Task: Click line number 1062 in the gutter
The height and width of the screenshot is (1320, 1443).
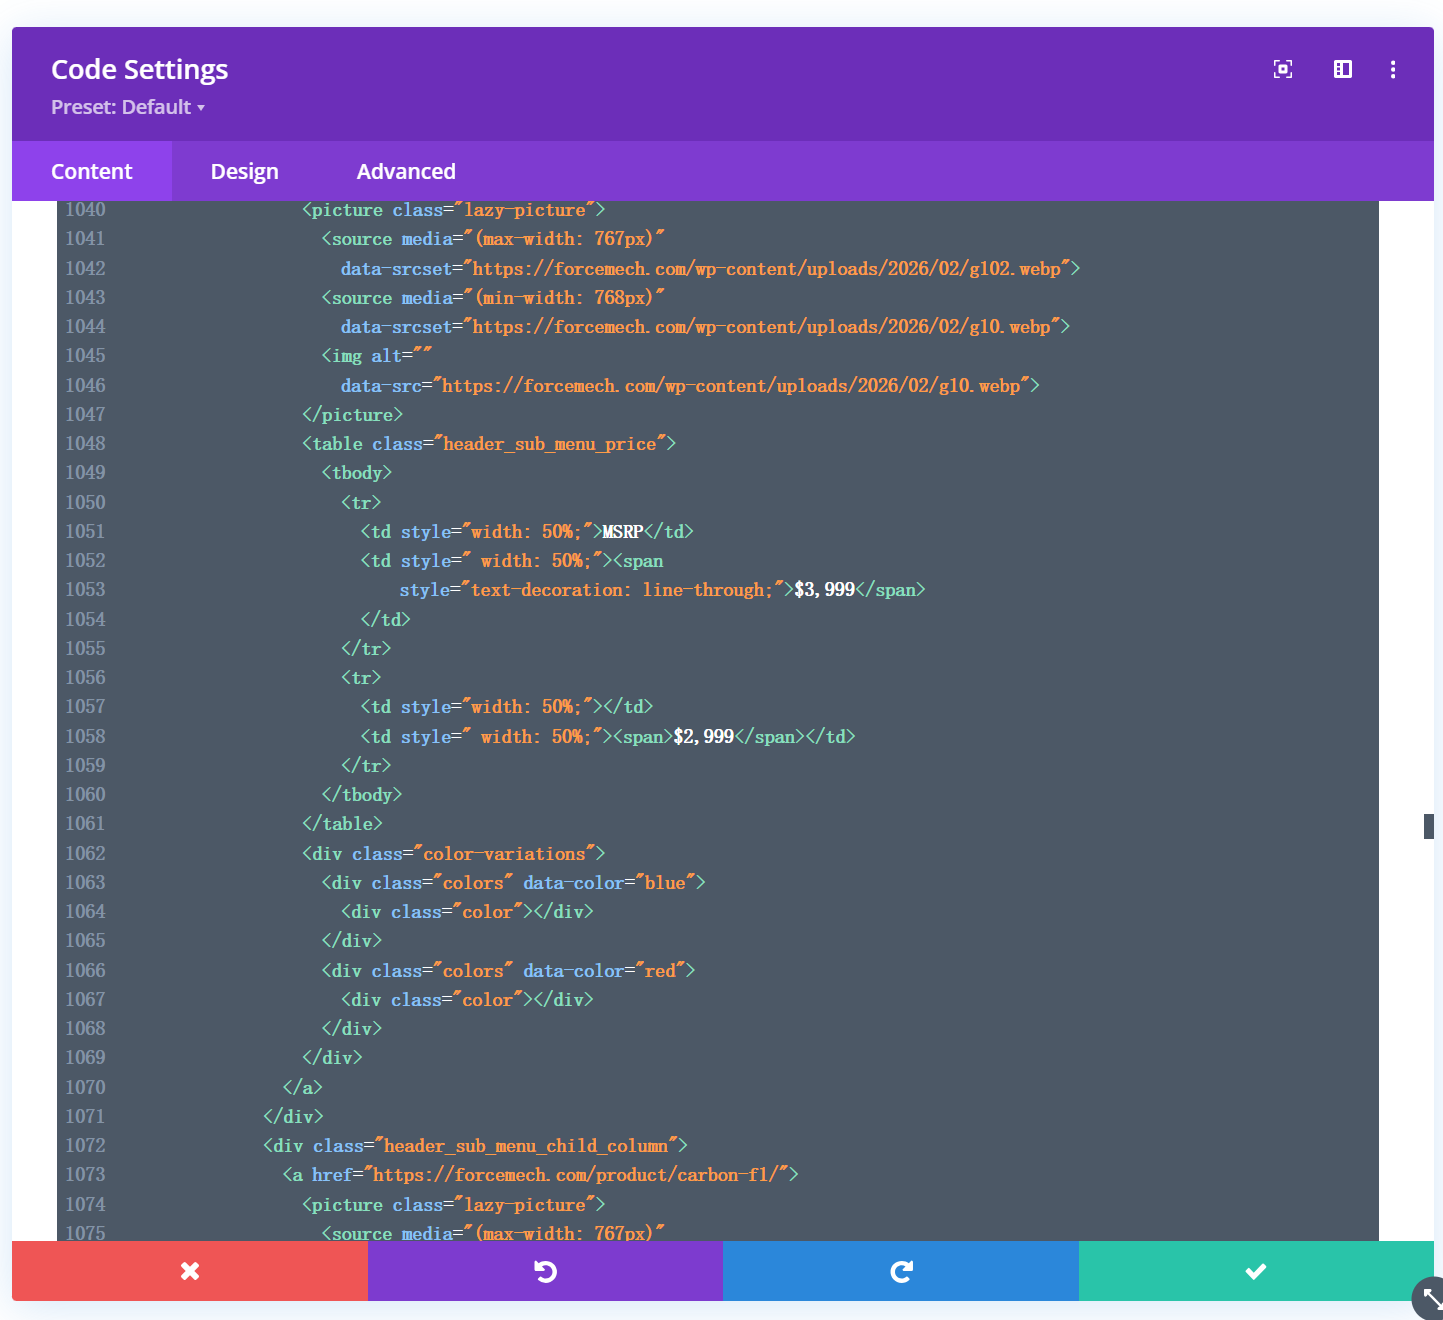Action: (85, 853)
